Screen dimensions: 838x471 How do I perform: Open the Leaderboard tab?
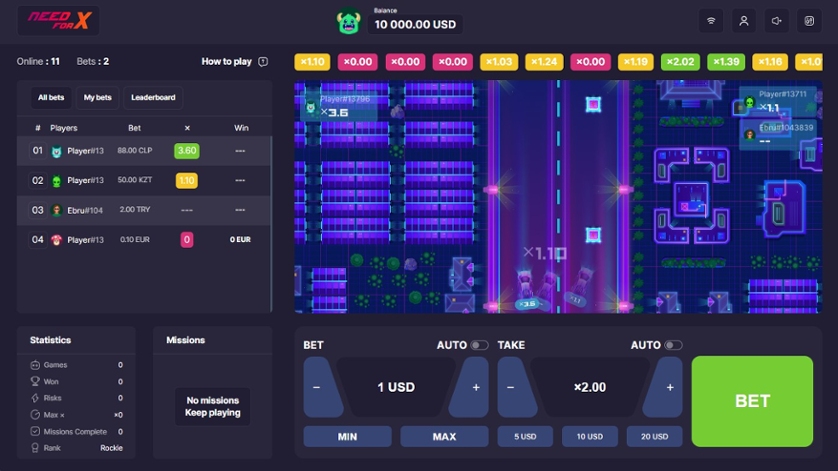pos(153,98)
